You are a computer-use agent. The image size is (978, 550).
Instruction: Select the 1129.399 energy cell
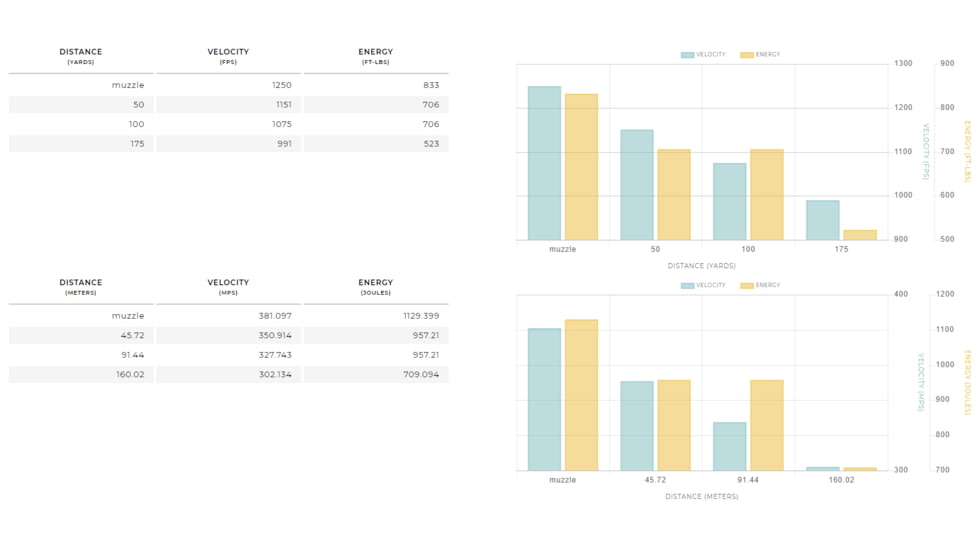coord(376,316)
